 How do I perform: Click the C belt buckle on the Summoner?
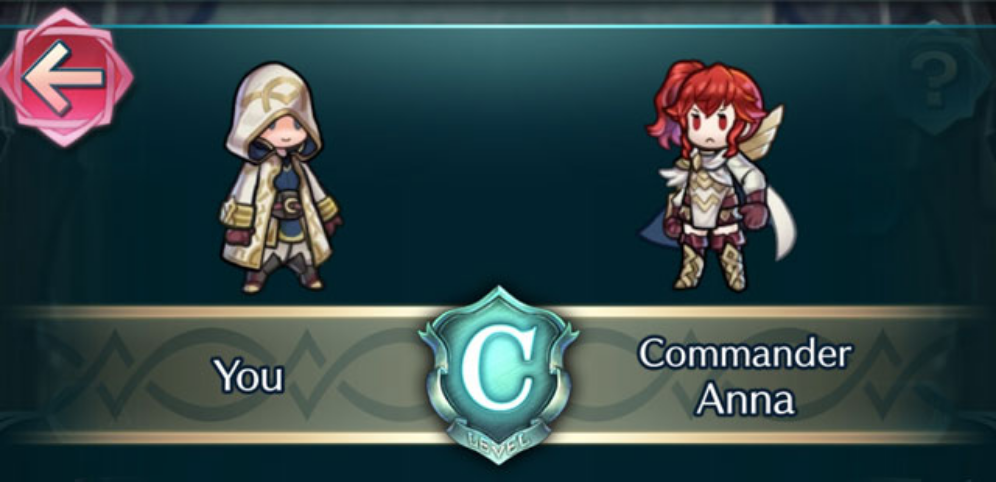[291, 208]
